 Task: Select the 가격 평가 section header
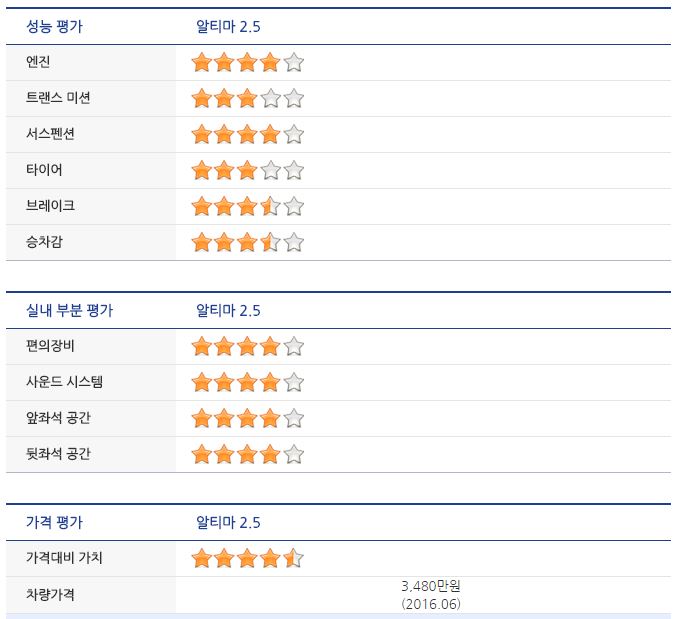point(54,522)
